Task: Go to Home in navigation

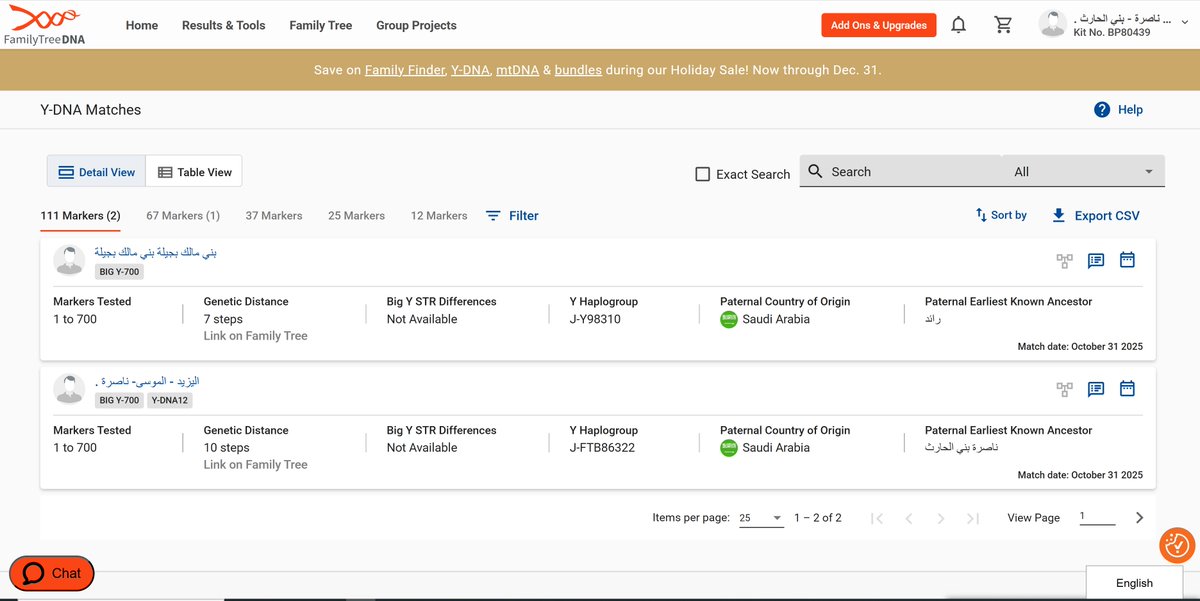Action: (142, 25)
